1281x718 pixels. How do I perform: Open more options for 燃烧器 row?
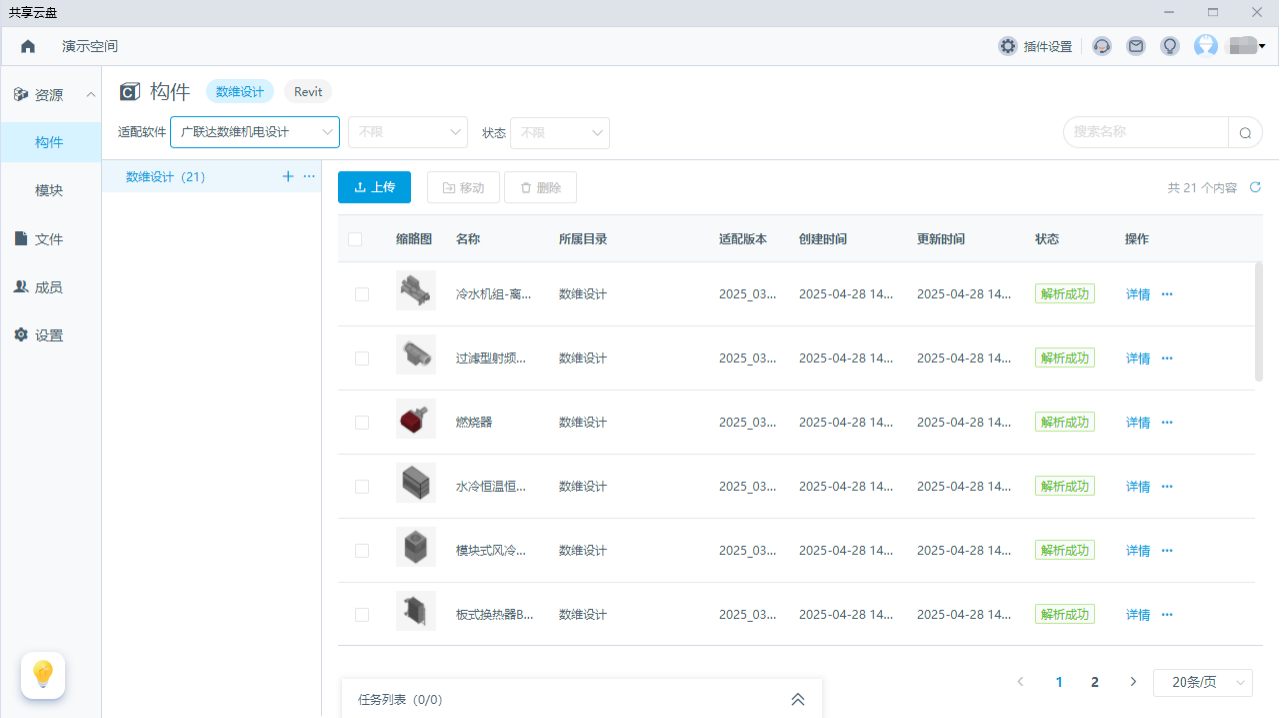pyautogui.click(x=1167, y=422)
